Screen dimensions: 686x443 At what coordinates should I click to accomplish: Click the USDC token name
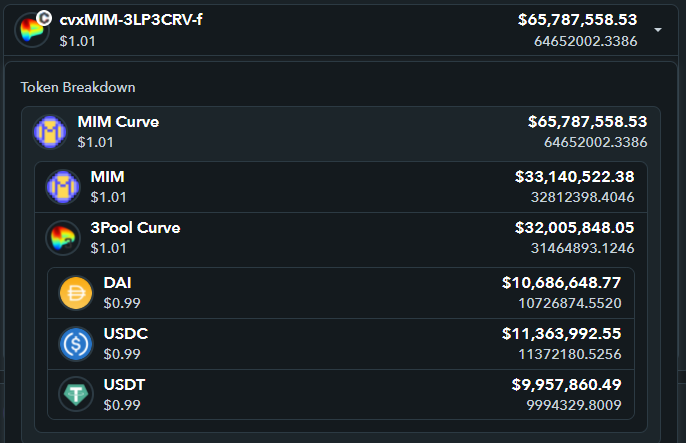click(x=126, y=334)
